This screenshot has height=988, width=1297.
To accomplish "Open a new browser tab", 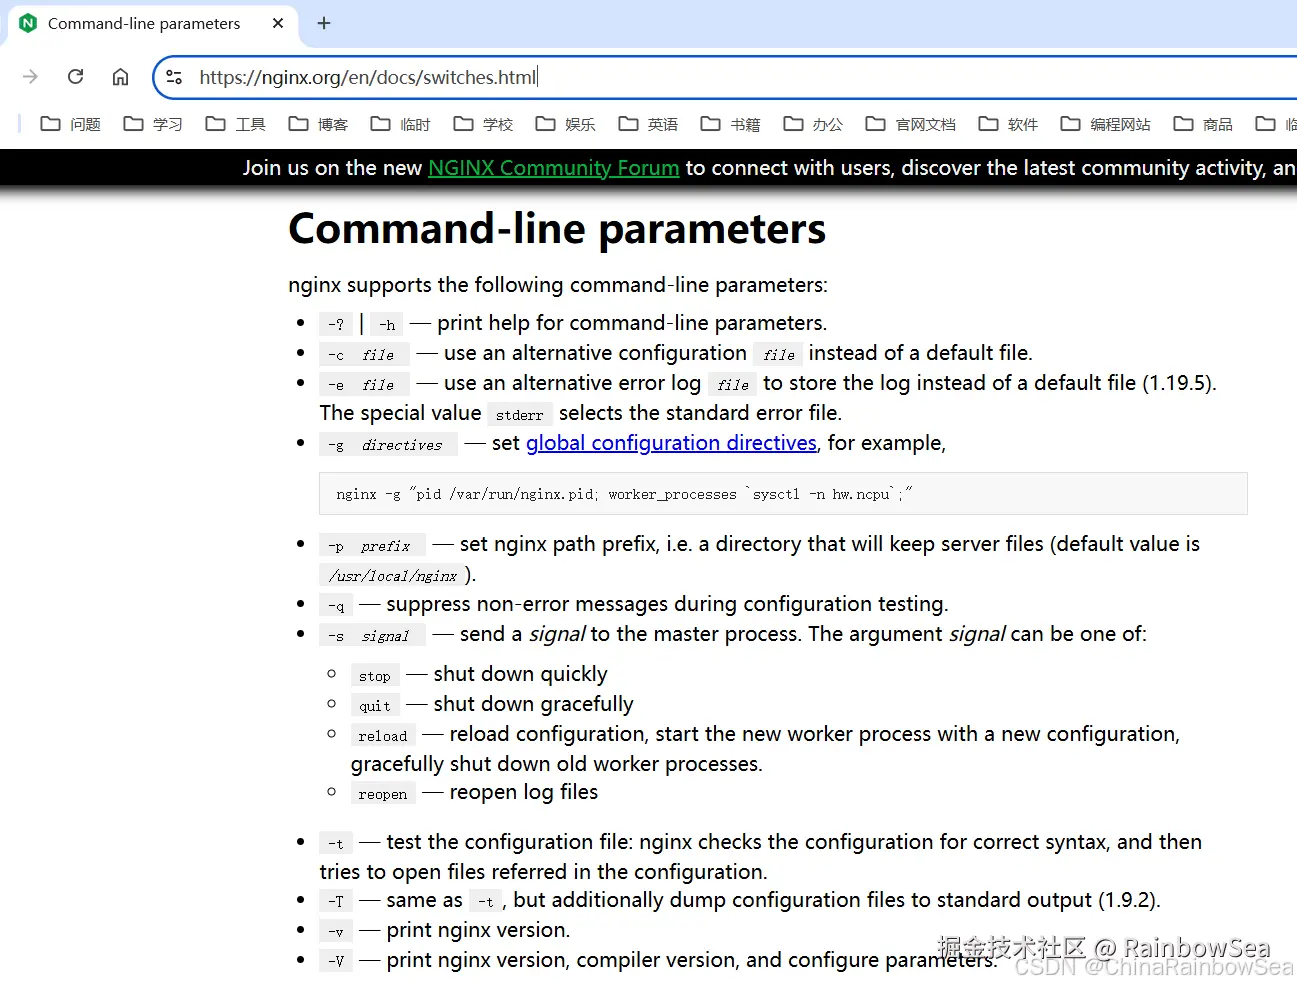I will (x=324, y=23).
